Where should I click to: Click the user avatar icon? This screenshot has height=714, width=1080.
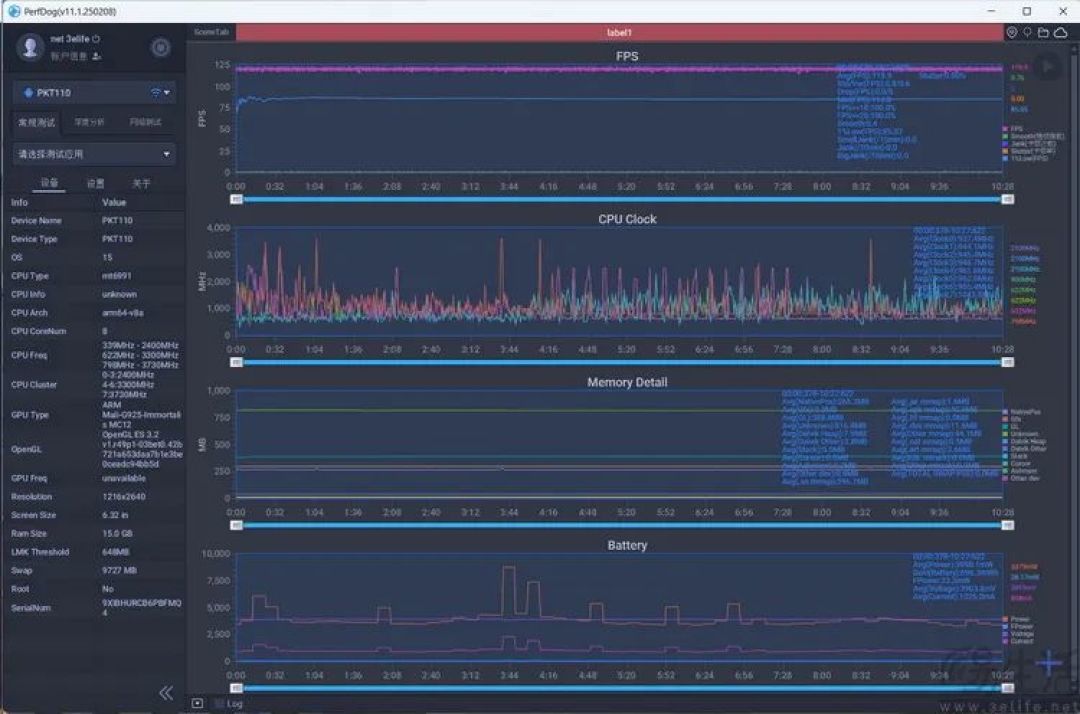pyautogui.click(x=30, y=48)
